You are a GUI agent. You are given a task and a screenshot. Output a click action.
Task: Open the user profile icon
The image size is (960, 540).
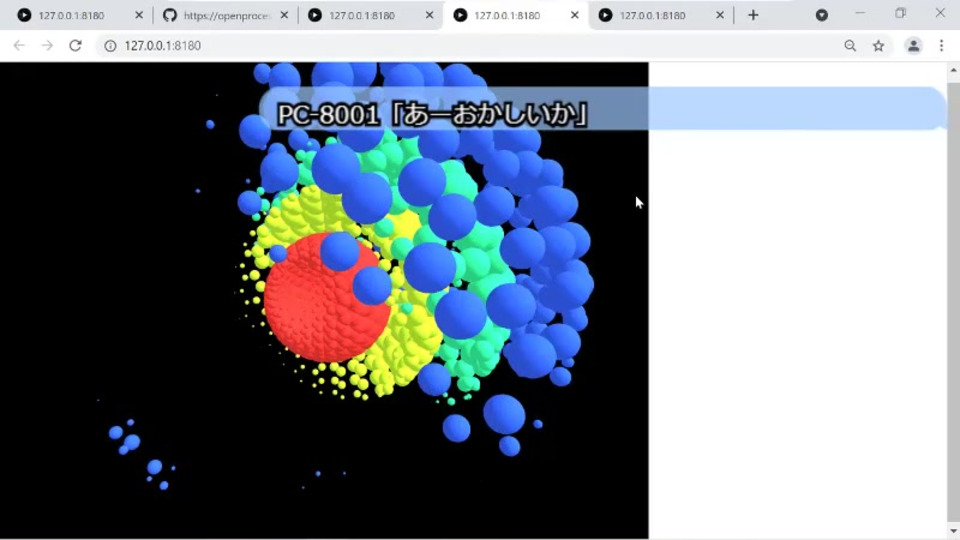[x=913, y=46]
